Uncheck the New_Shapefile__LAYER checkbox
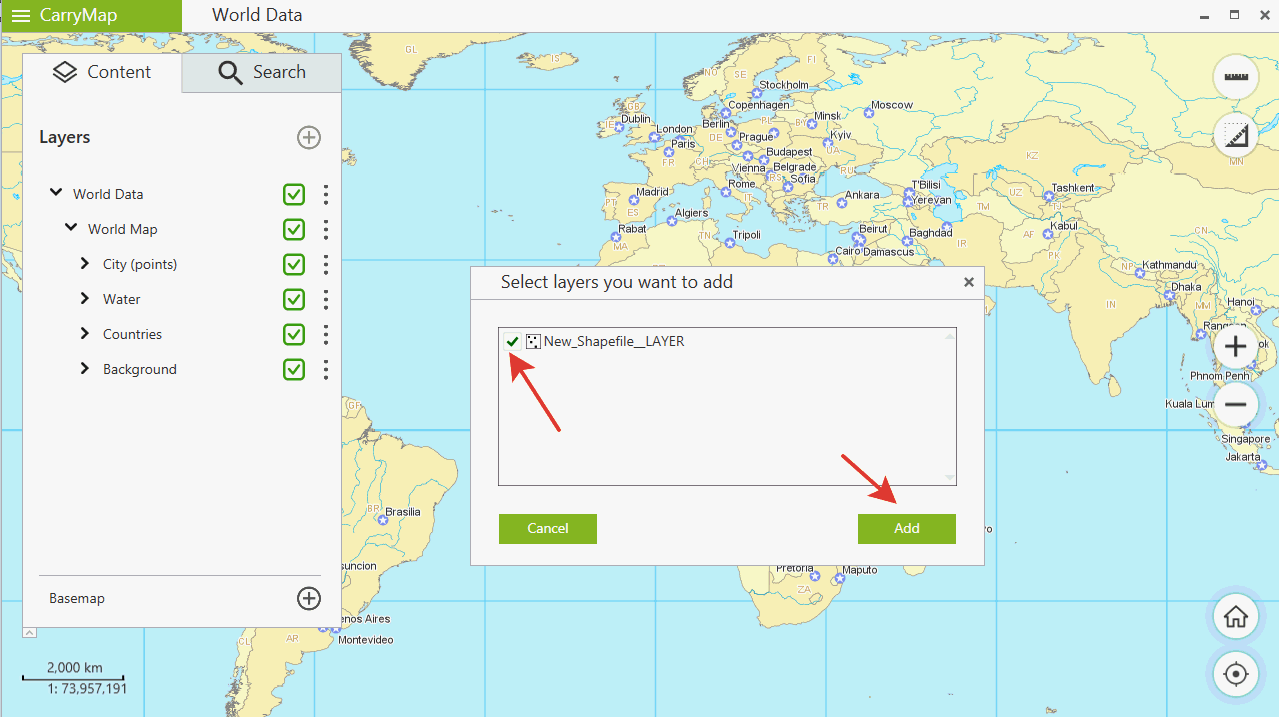This screenshot has height=717, width=1279. pyautogui.click(x=513, y=342)
